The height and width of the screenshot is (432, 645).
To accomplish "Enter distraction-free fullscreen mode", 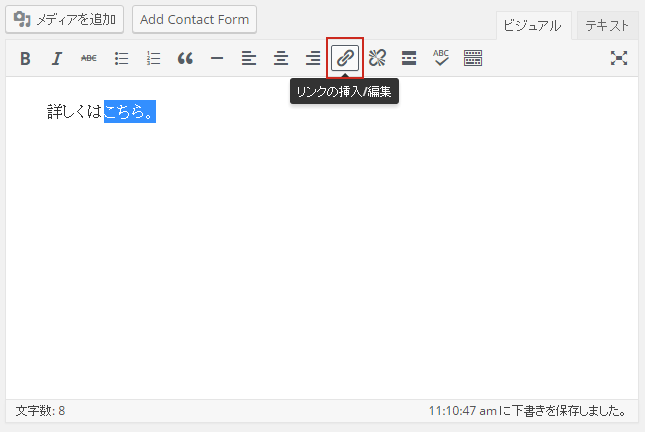I will [x=619, y=58].
